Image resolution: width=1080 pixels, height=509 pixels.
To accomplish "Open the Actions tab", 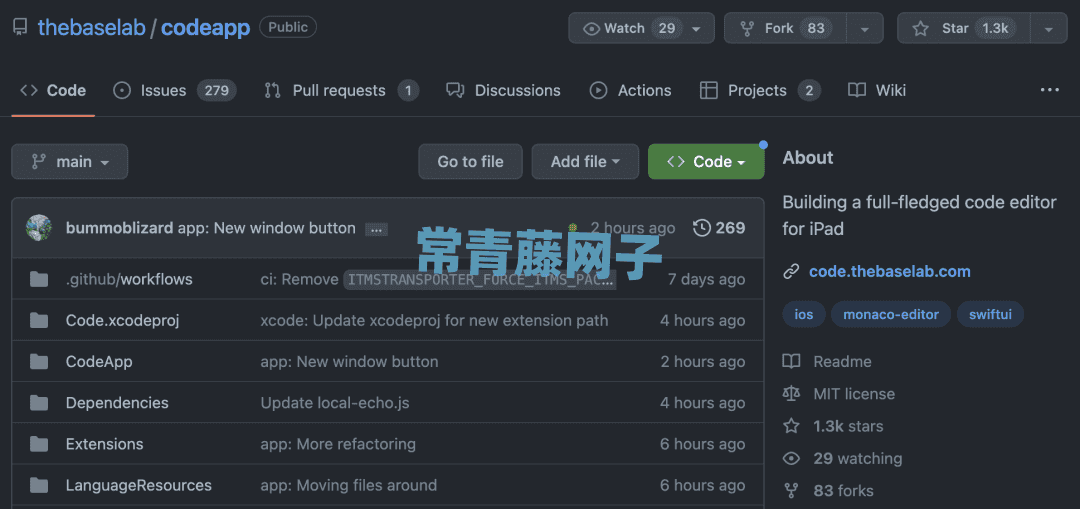I will click(x=630, y=90).
